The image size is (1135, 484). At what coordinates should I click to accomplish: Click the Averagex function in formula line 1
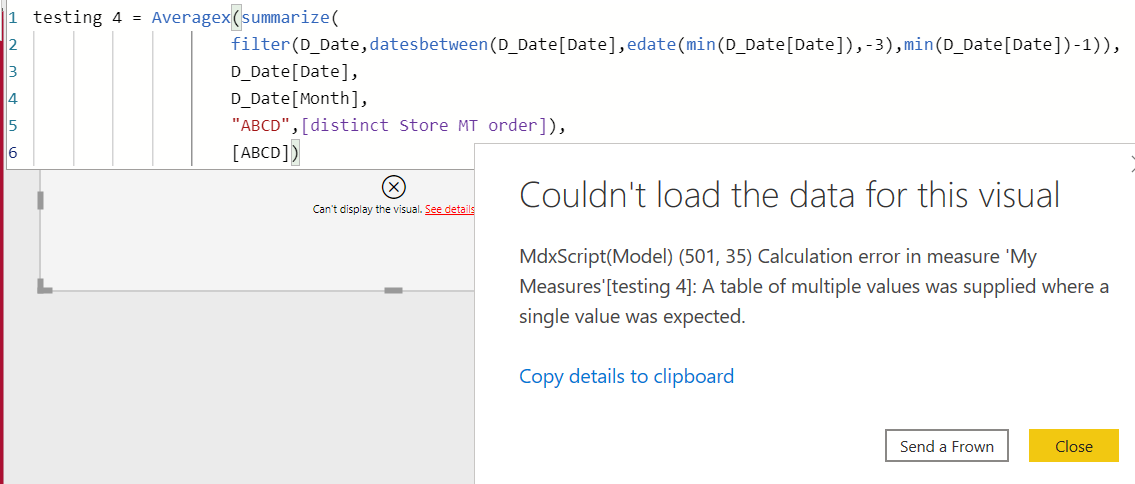click(x=190, y=17)
